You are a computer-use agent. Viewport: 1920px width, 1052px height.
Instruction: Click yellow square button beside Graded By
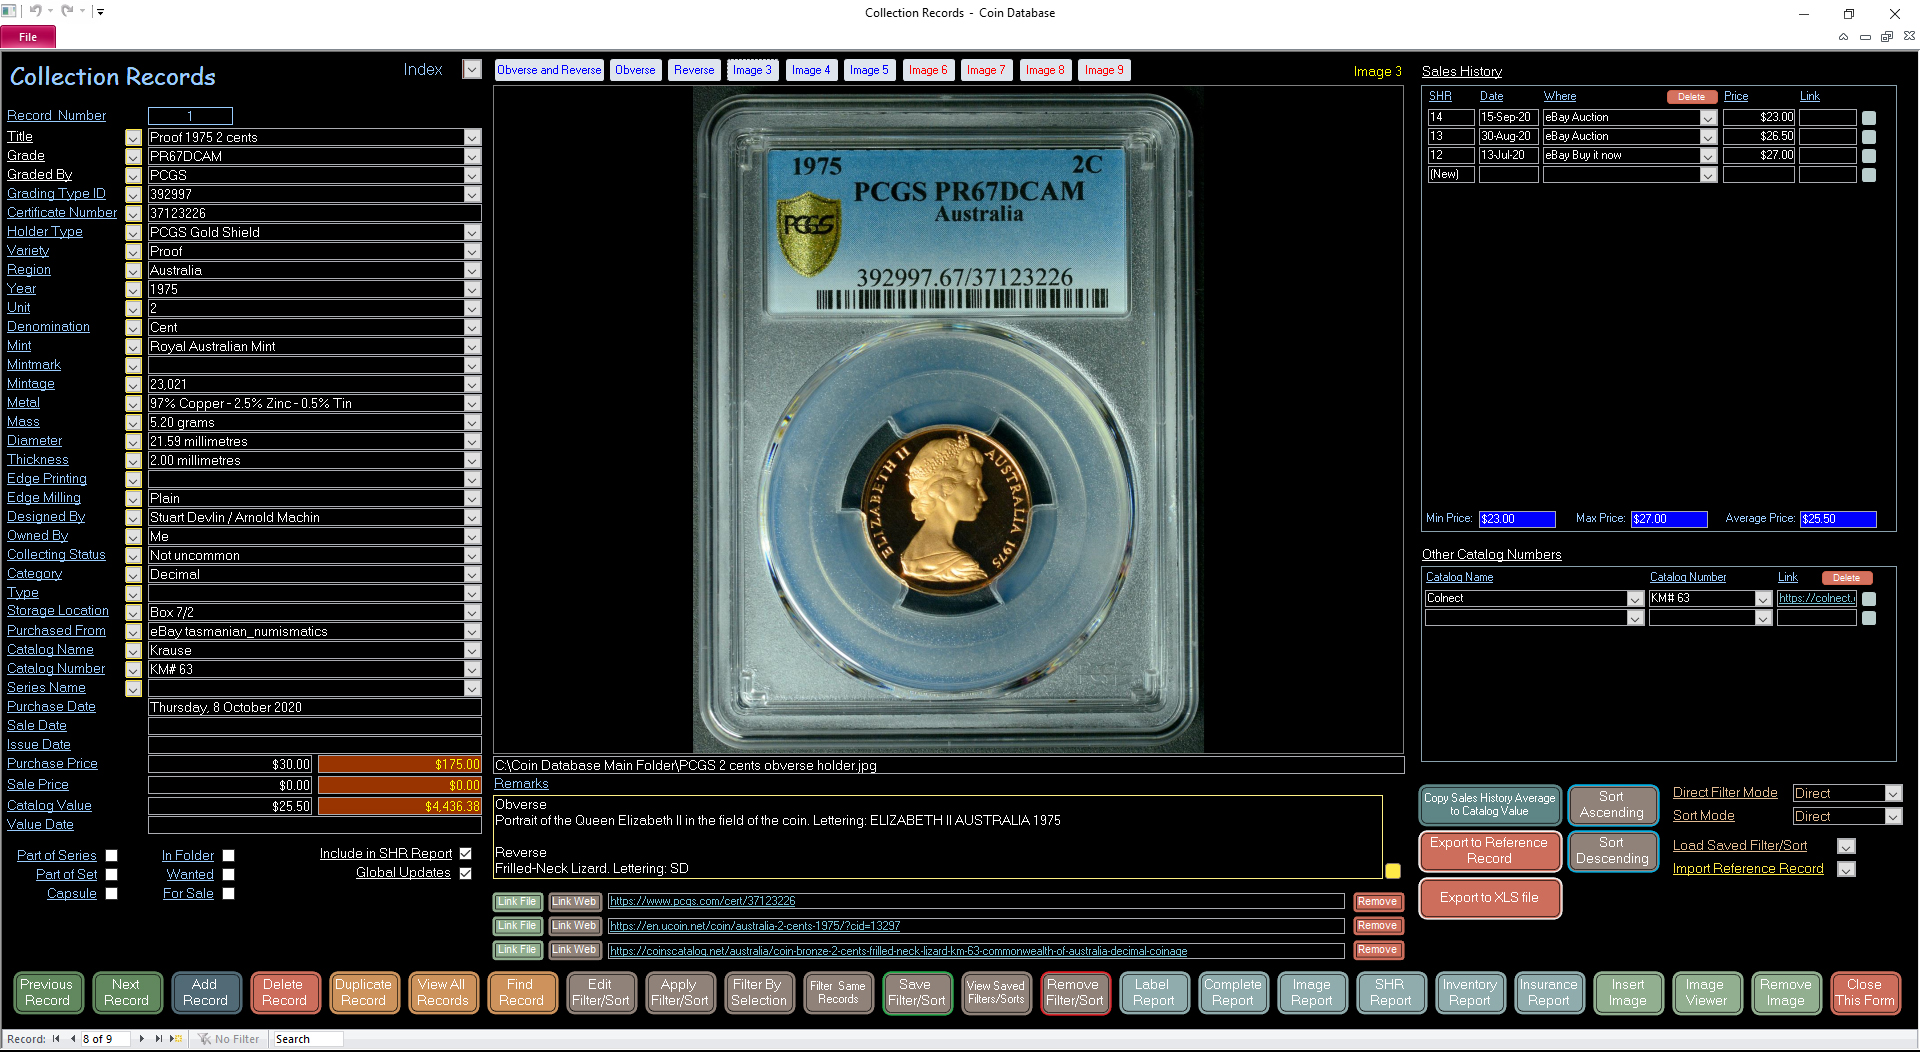coord(133,175)
